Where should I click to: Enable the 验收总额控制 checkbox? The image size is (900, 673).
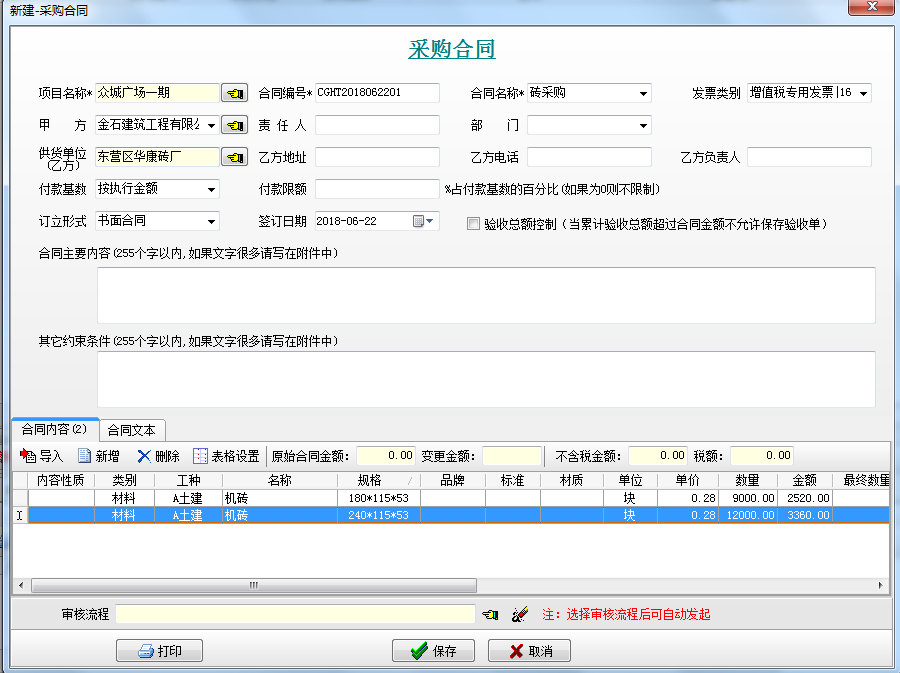pyautogui.click(x=473, y=224)
